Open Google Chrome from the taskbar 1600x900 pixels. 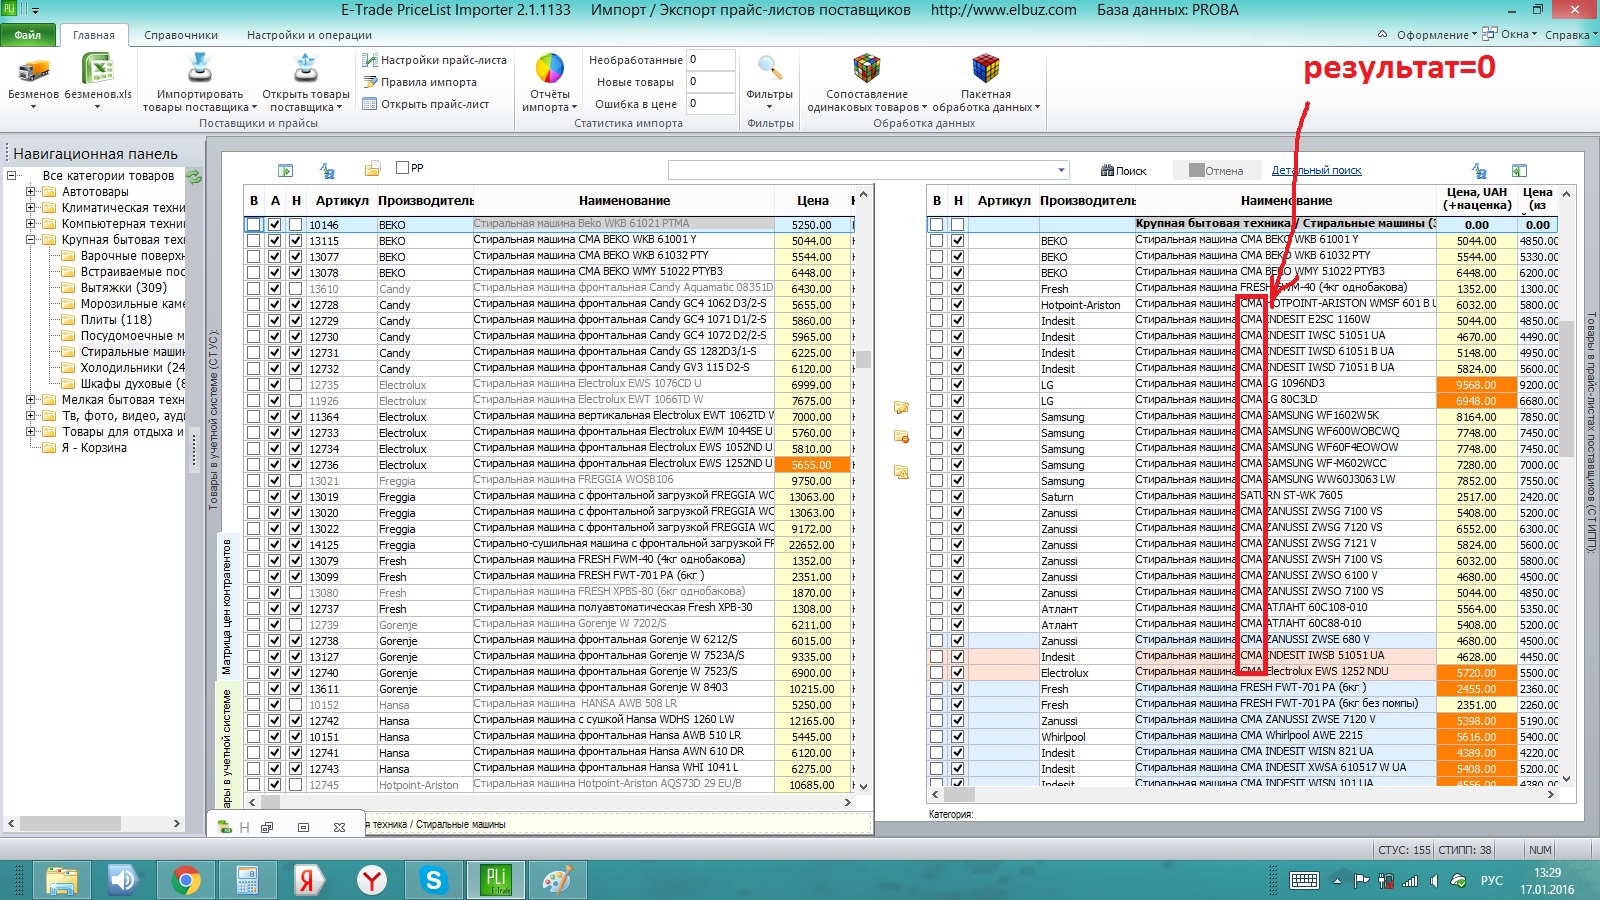click(x=185, y=880)
